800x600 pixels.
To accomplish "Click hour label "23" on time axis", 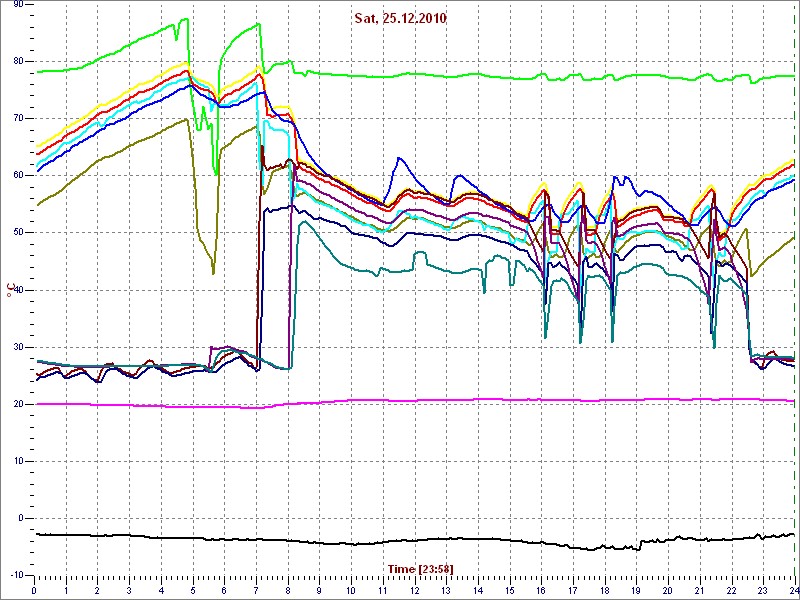I will tap(763, 590).
